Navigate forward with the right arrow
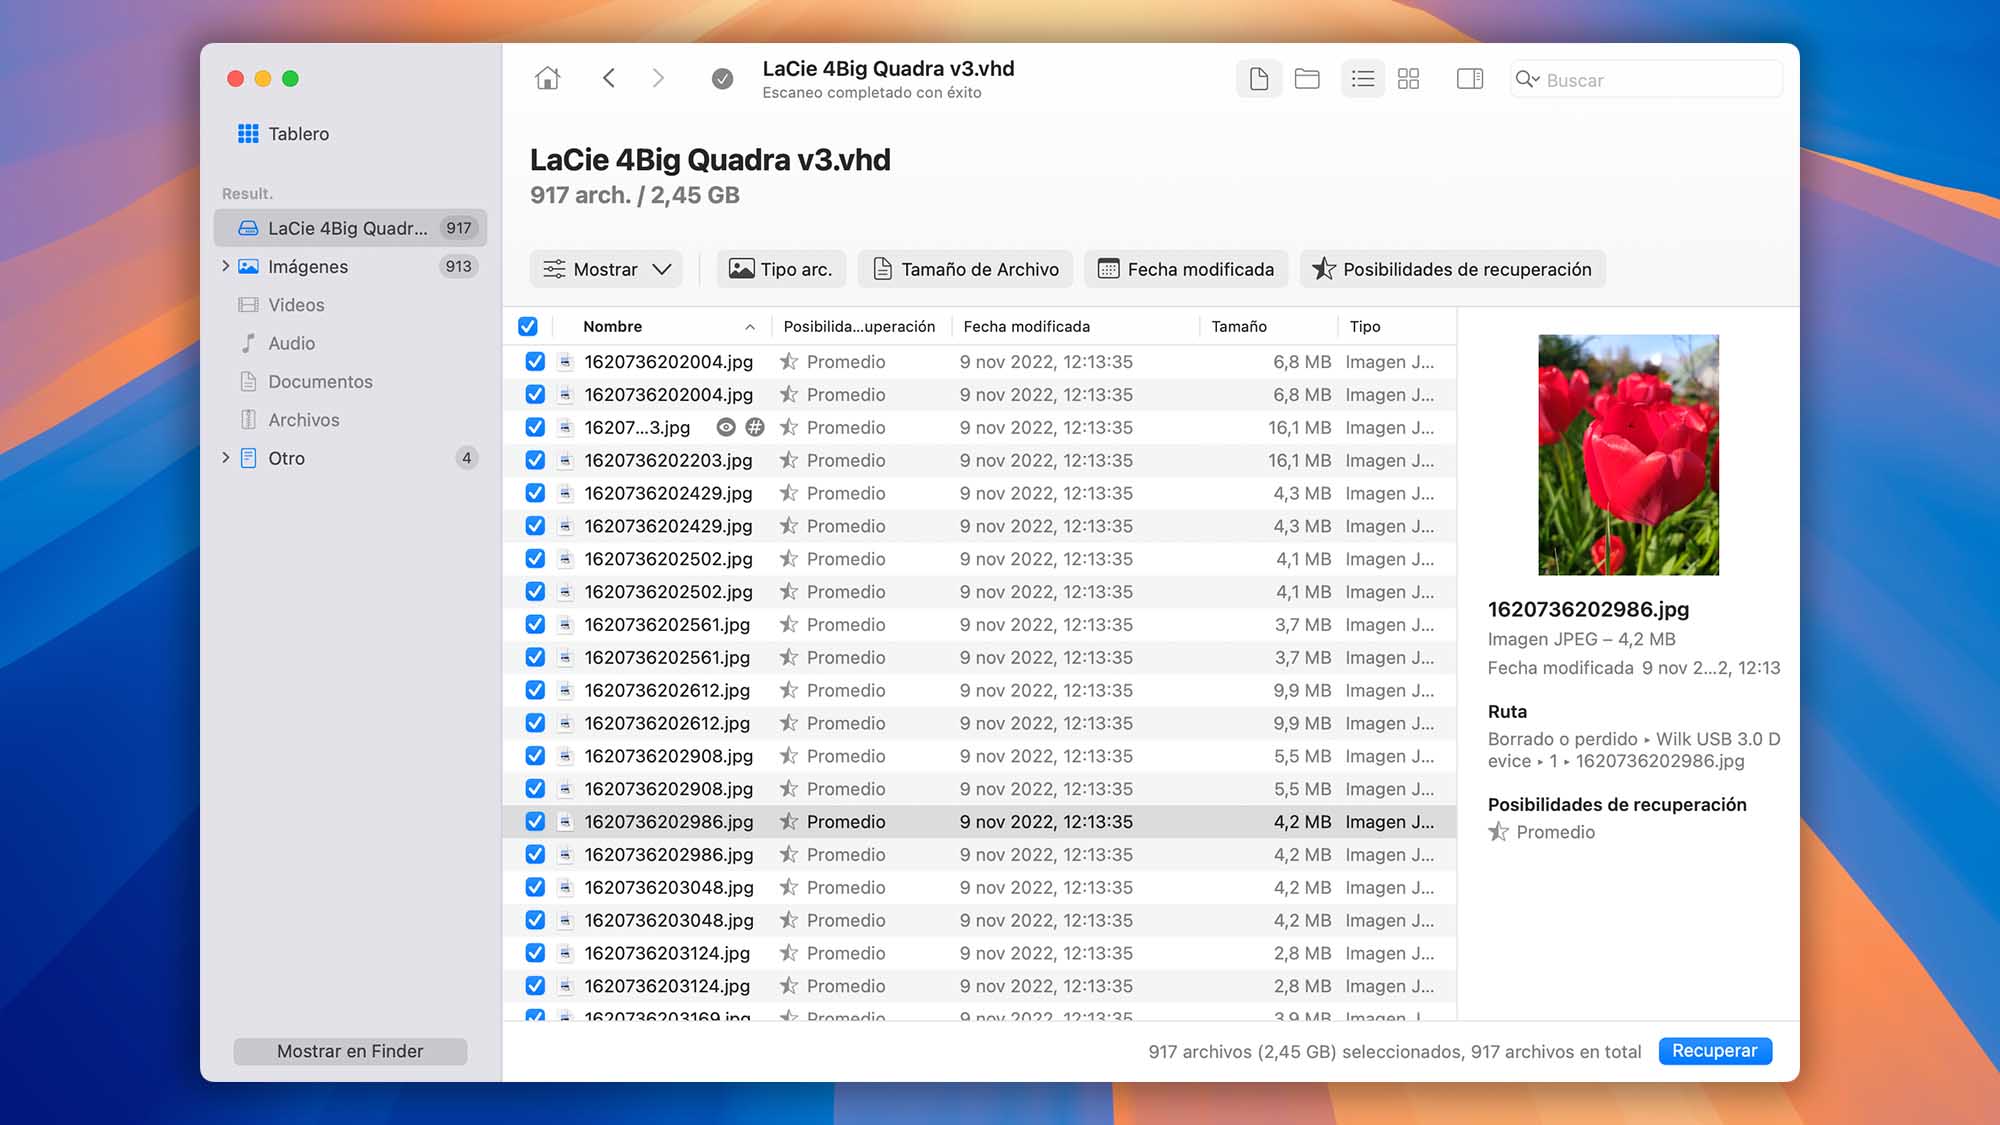 [x=657, y=78]
